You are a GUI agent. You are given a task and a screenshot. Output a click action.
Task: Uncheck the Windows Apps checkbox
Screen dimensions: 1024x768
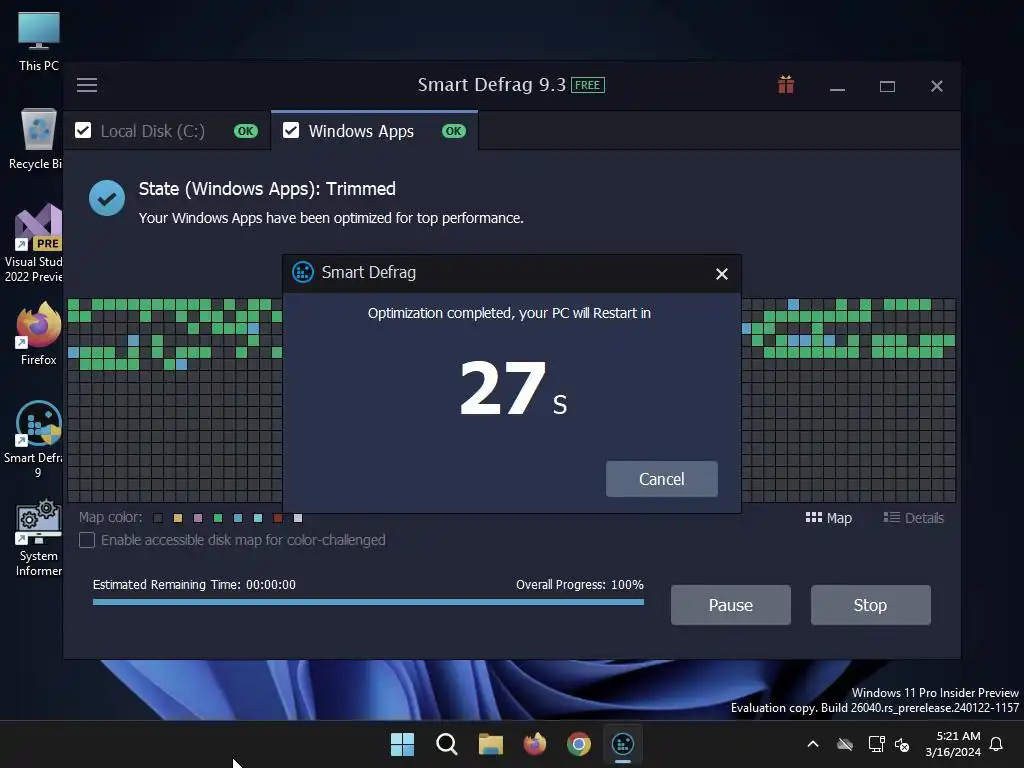(x=291, y=131)
